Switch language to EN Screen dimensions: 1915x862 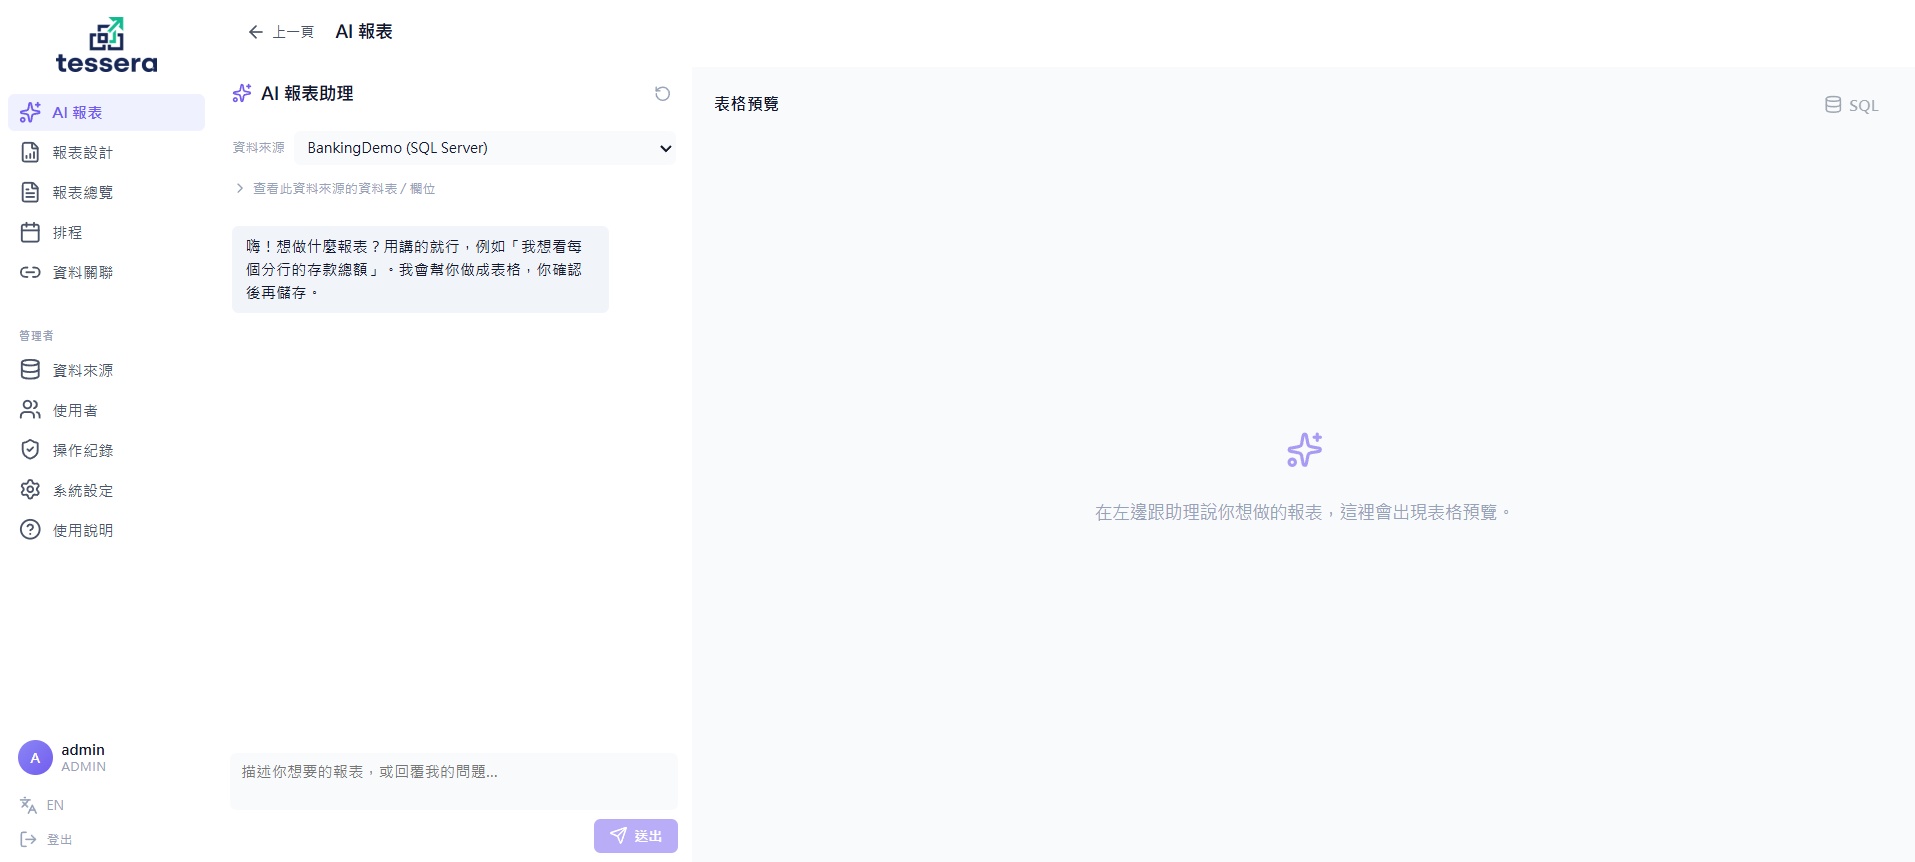42,805
